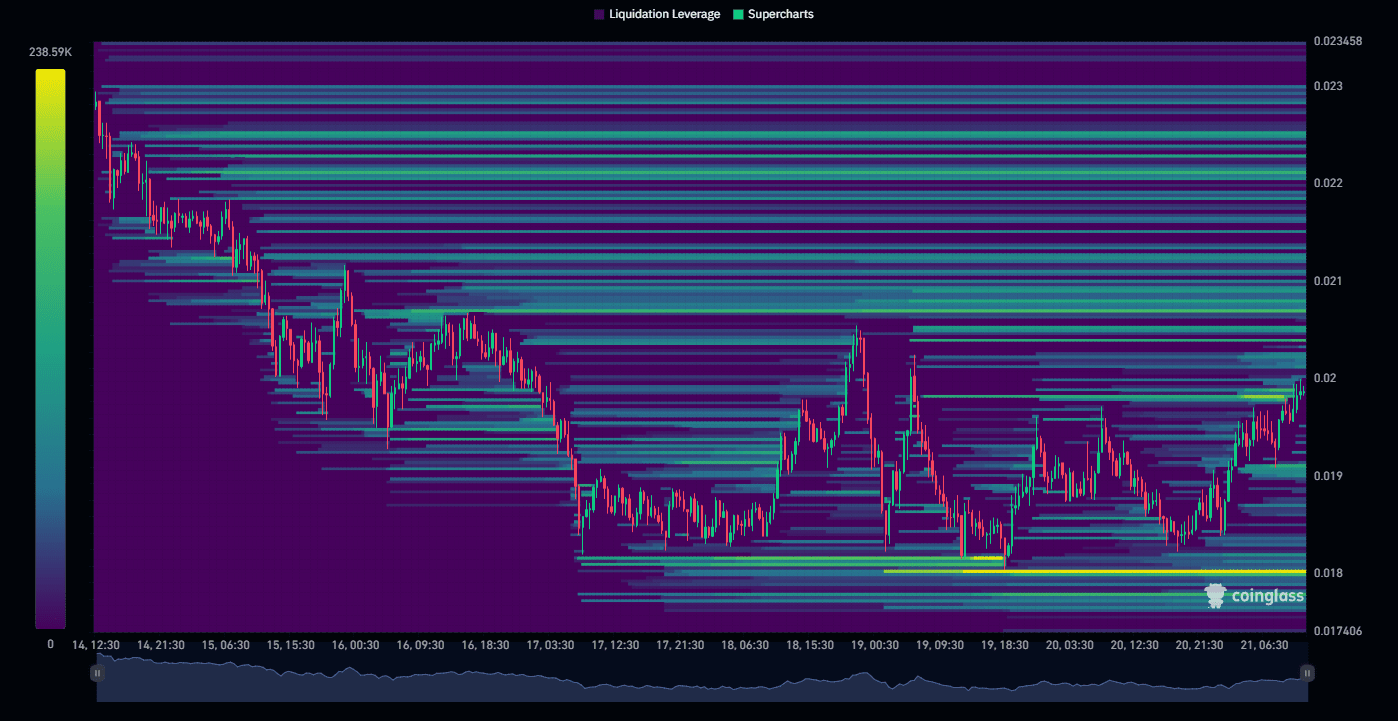The width and height of the screenshot is (1398, 721).
Task: Click the "19, 00:30" time axis label
Action: [x=874, y=646]
